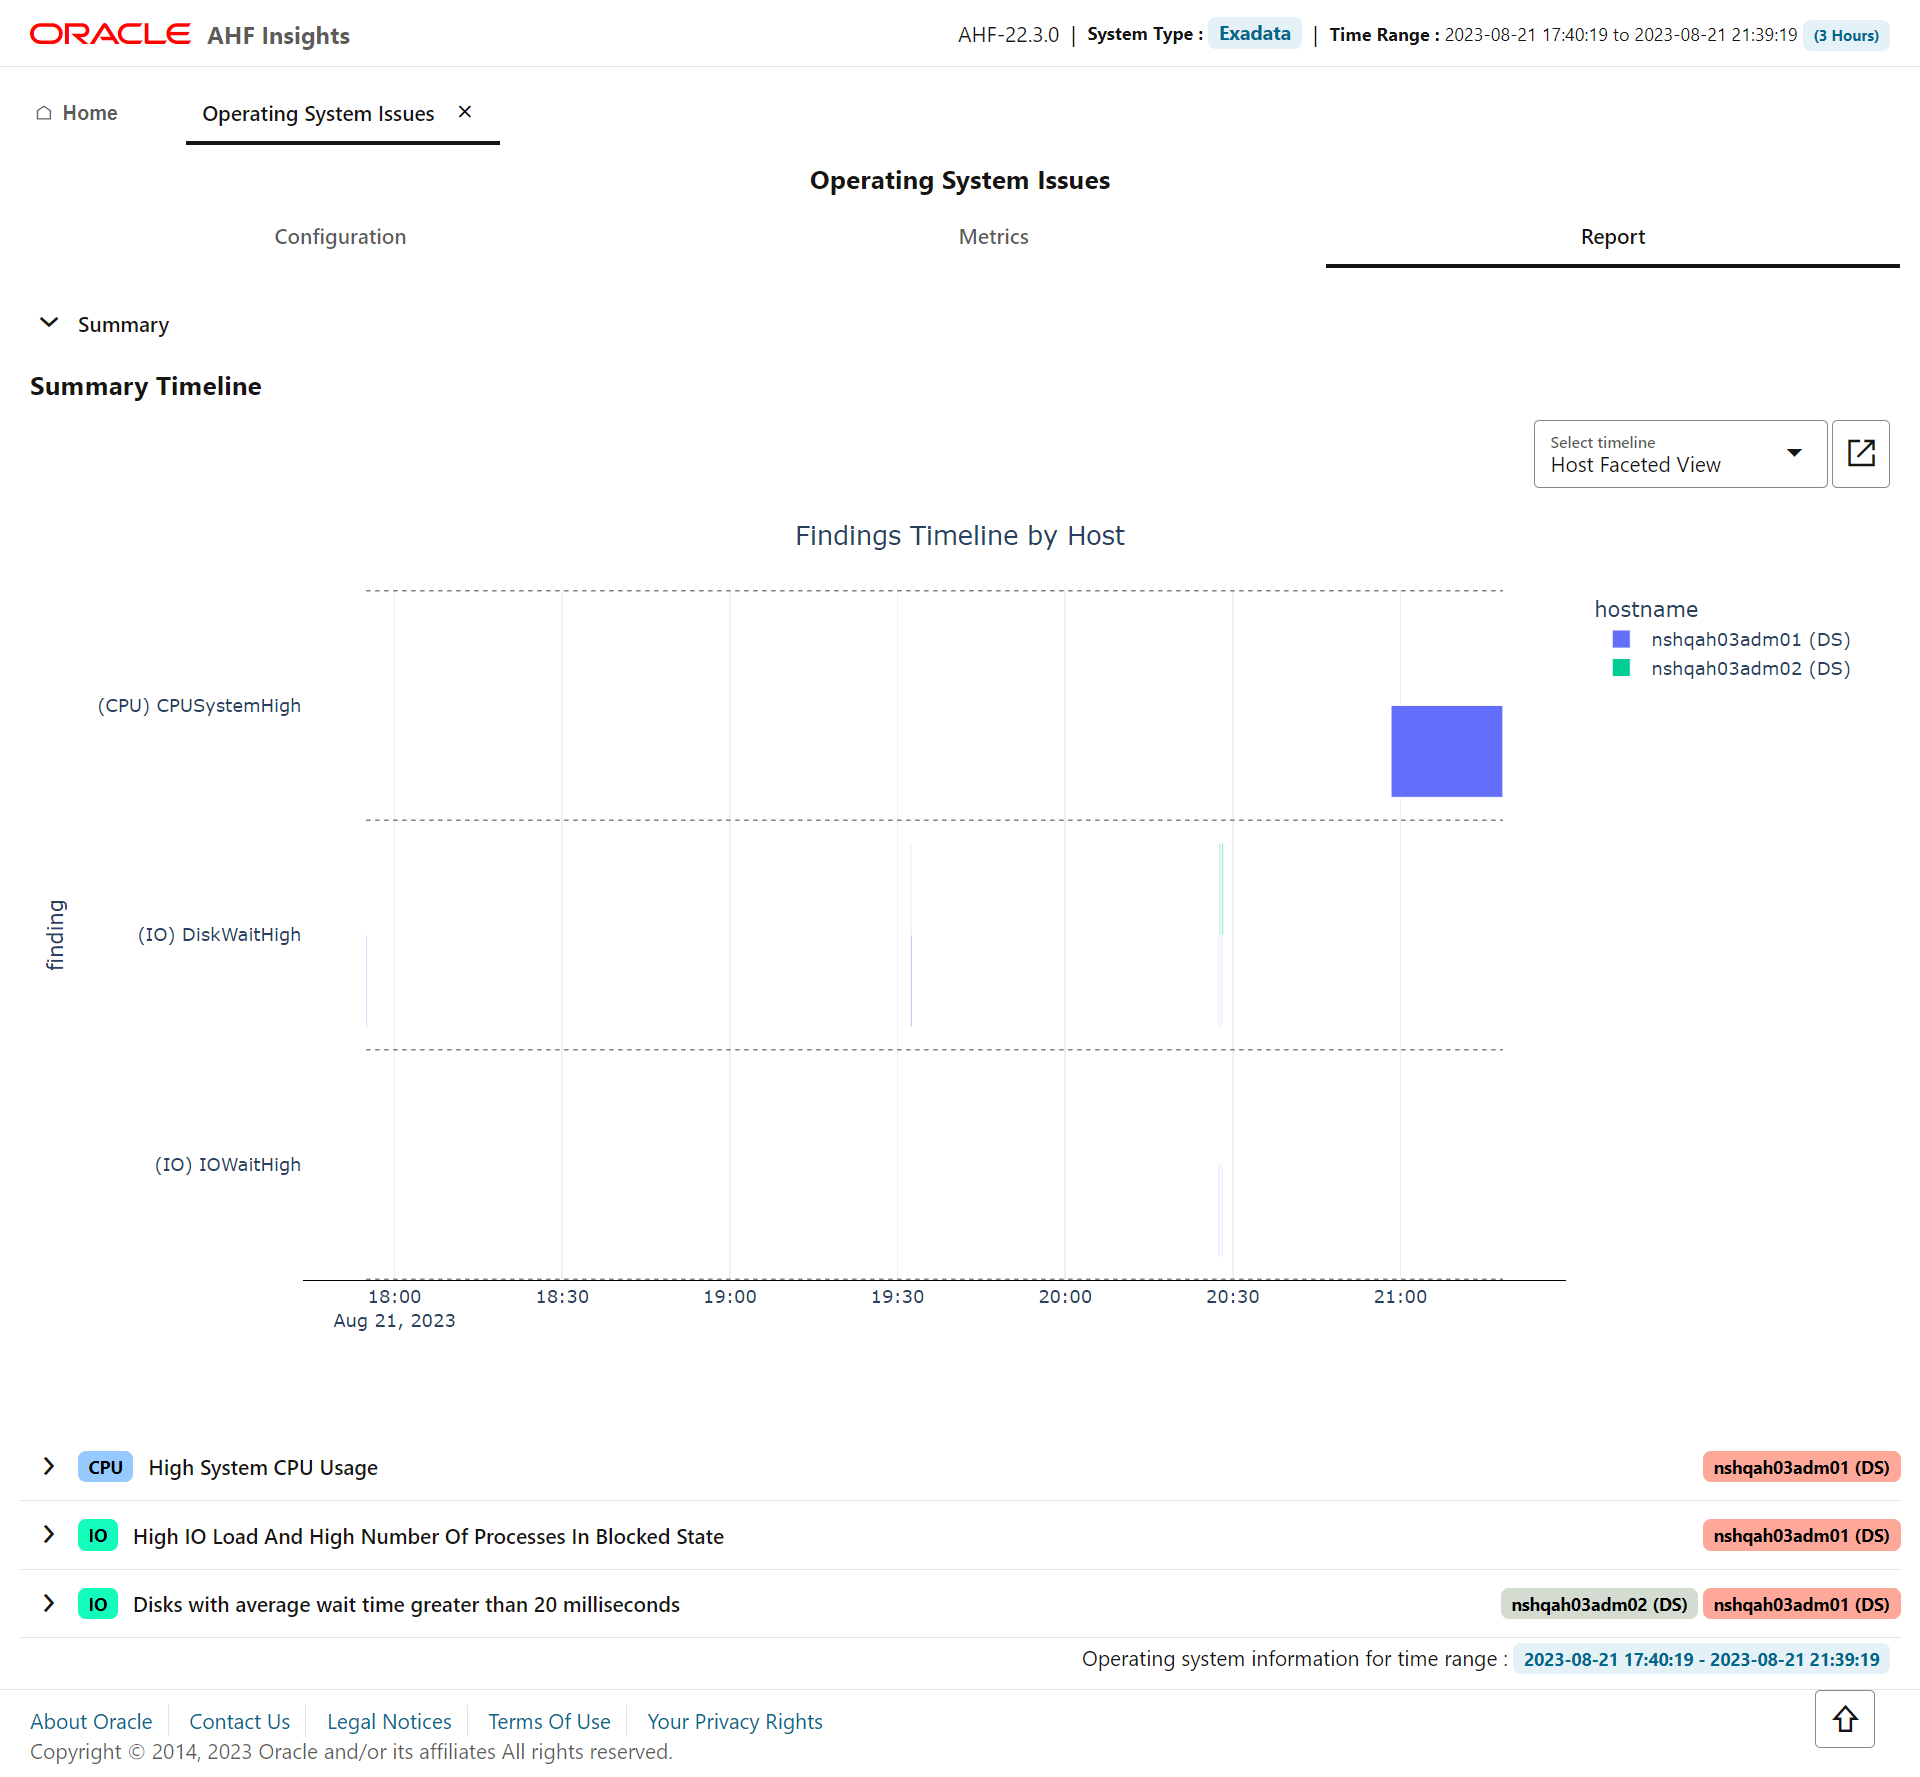Screen dimensions: 1920x1777
Task: Click the Exadata system type badge
Action: coord(1255,34)
